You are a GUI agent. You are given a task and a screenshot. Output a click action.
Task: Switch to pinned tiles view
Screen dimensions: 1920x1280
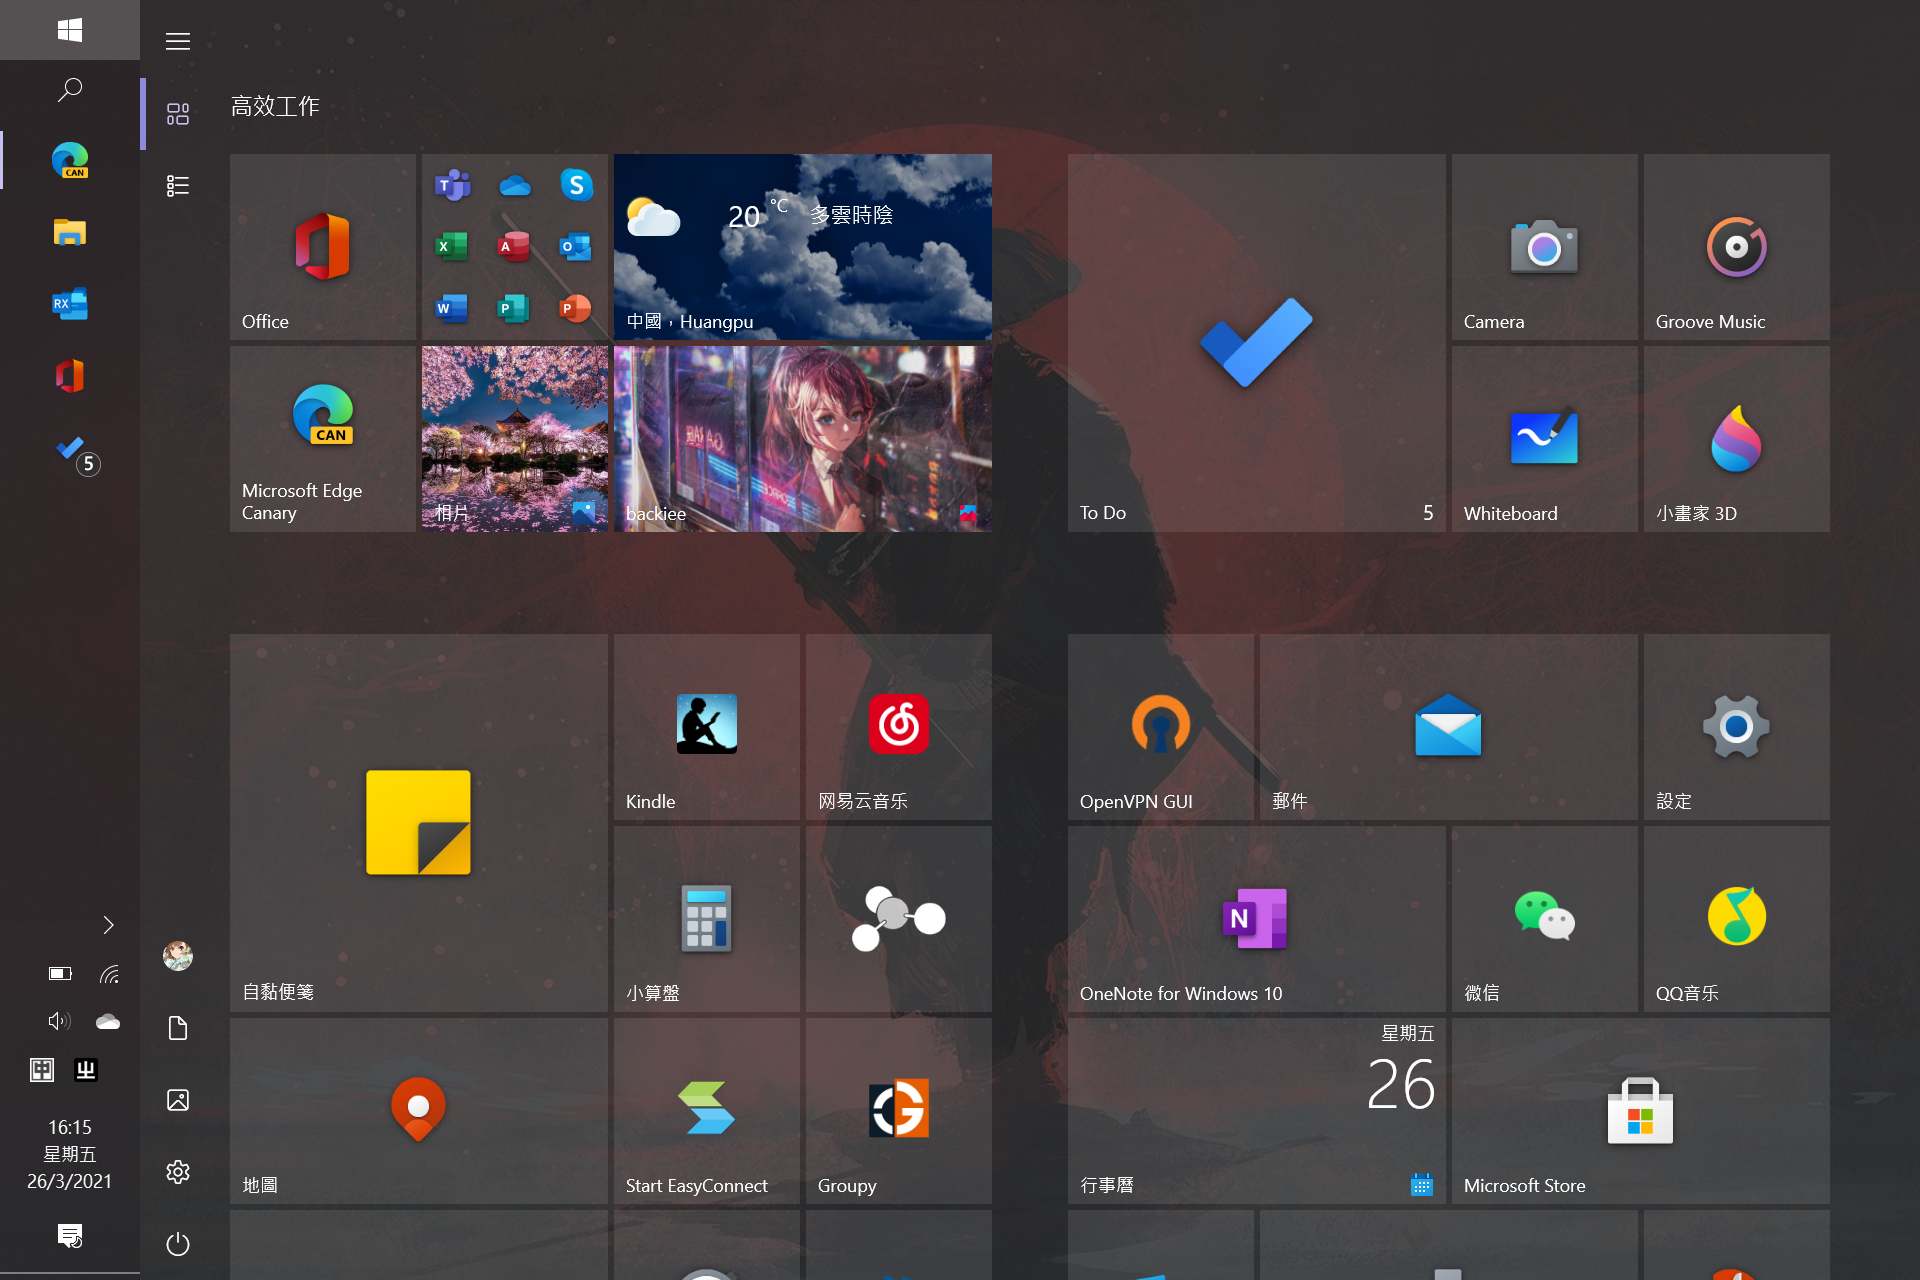(178, 114)
